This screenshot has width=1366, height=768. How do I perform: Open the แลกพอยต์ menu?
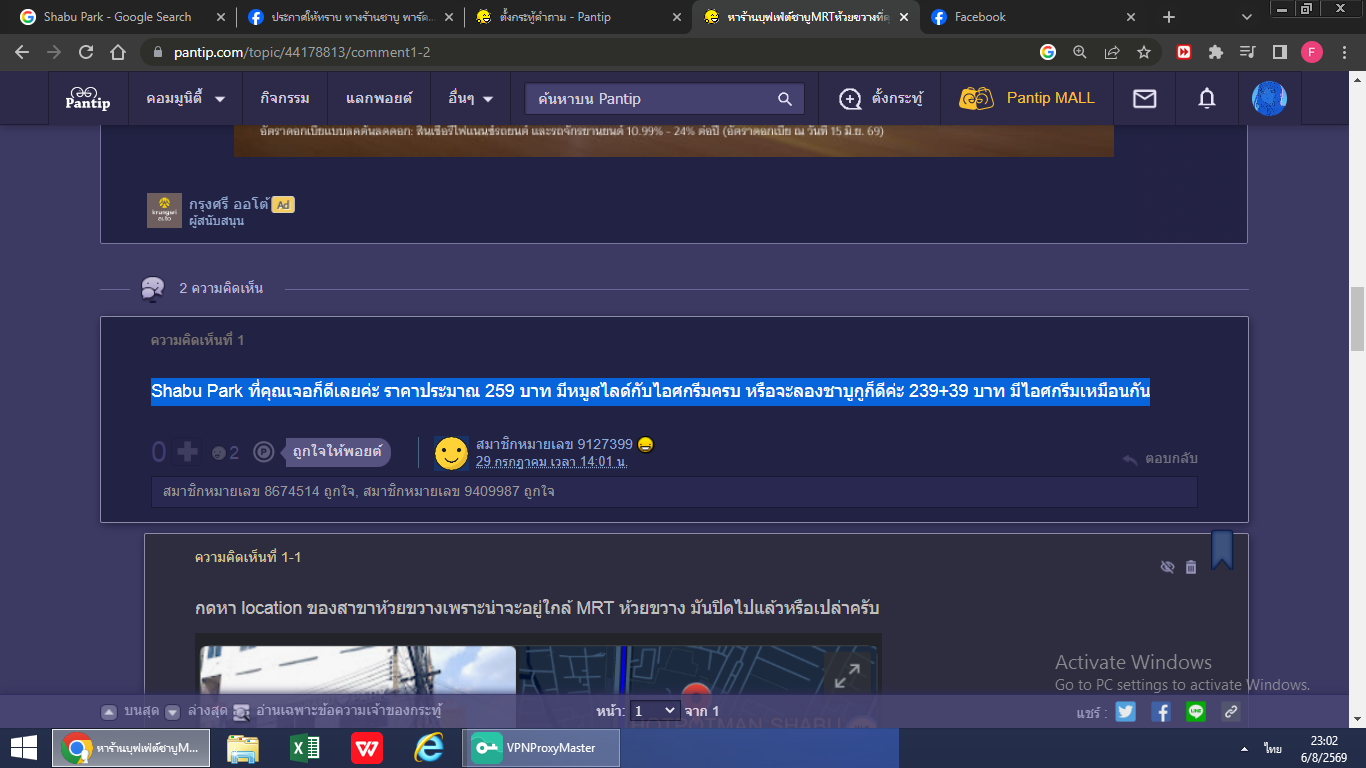pyautogui.click(x=378, y=98)
